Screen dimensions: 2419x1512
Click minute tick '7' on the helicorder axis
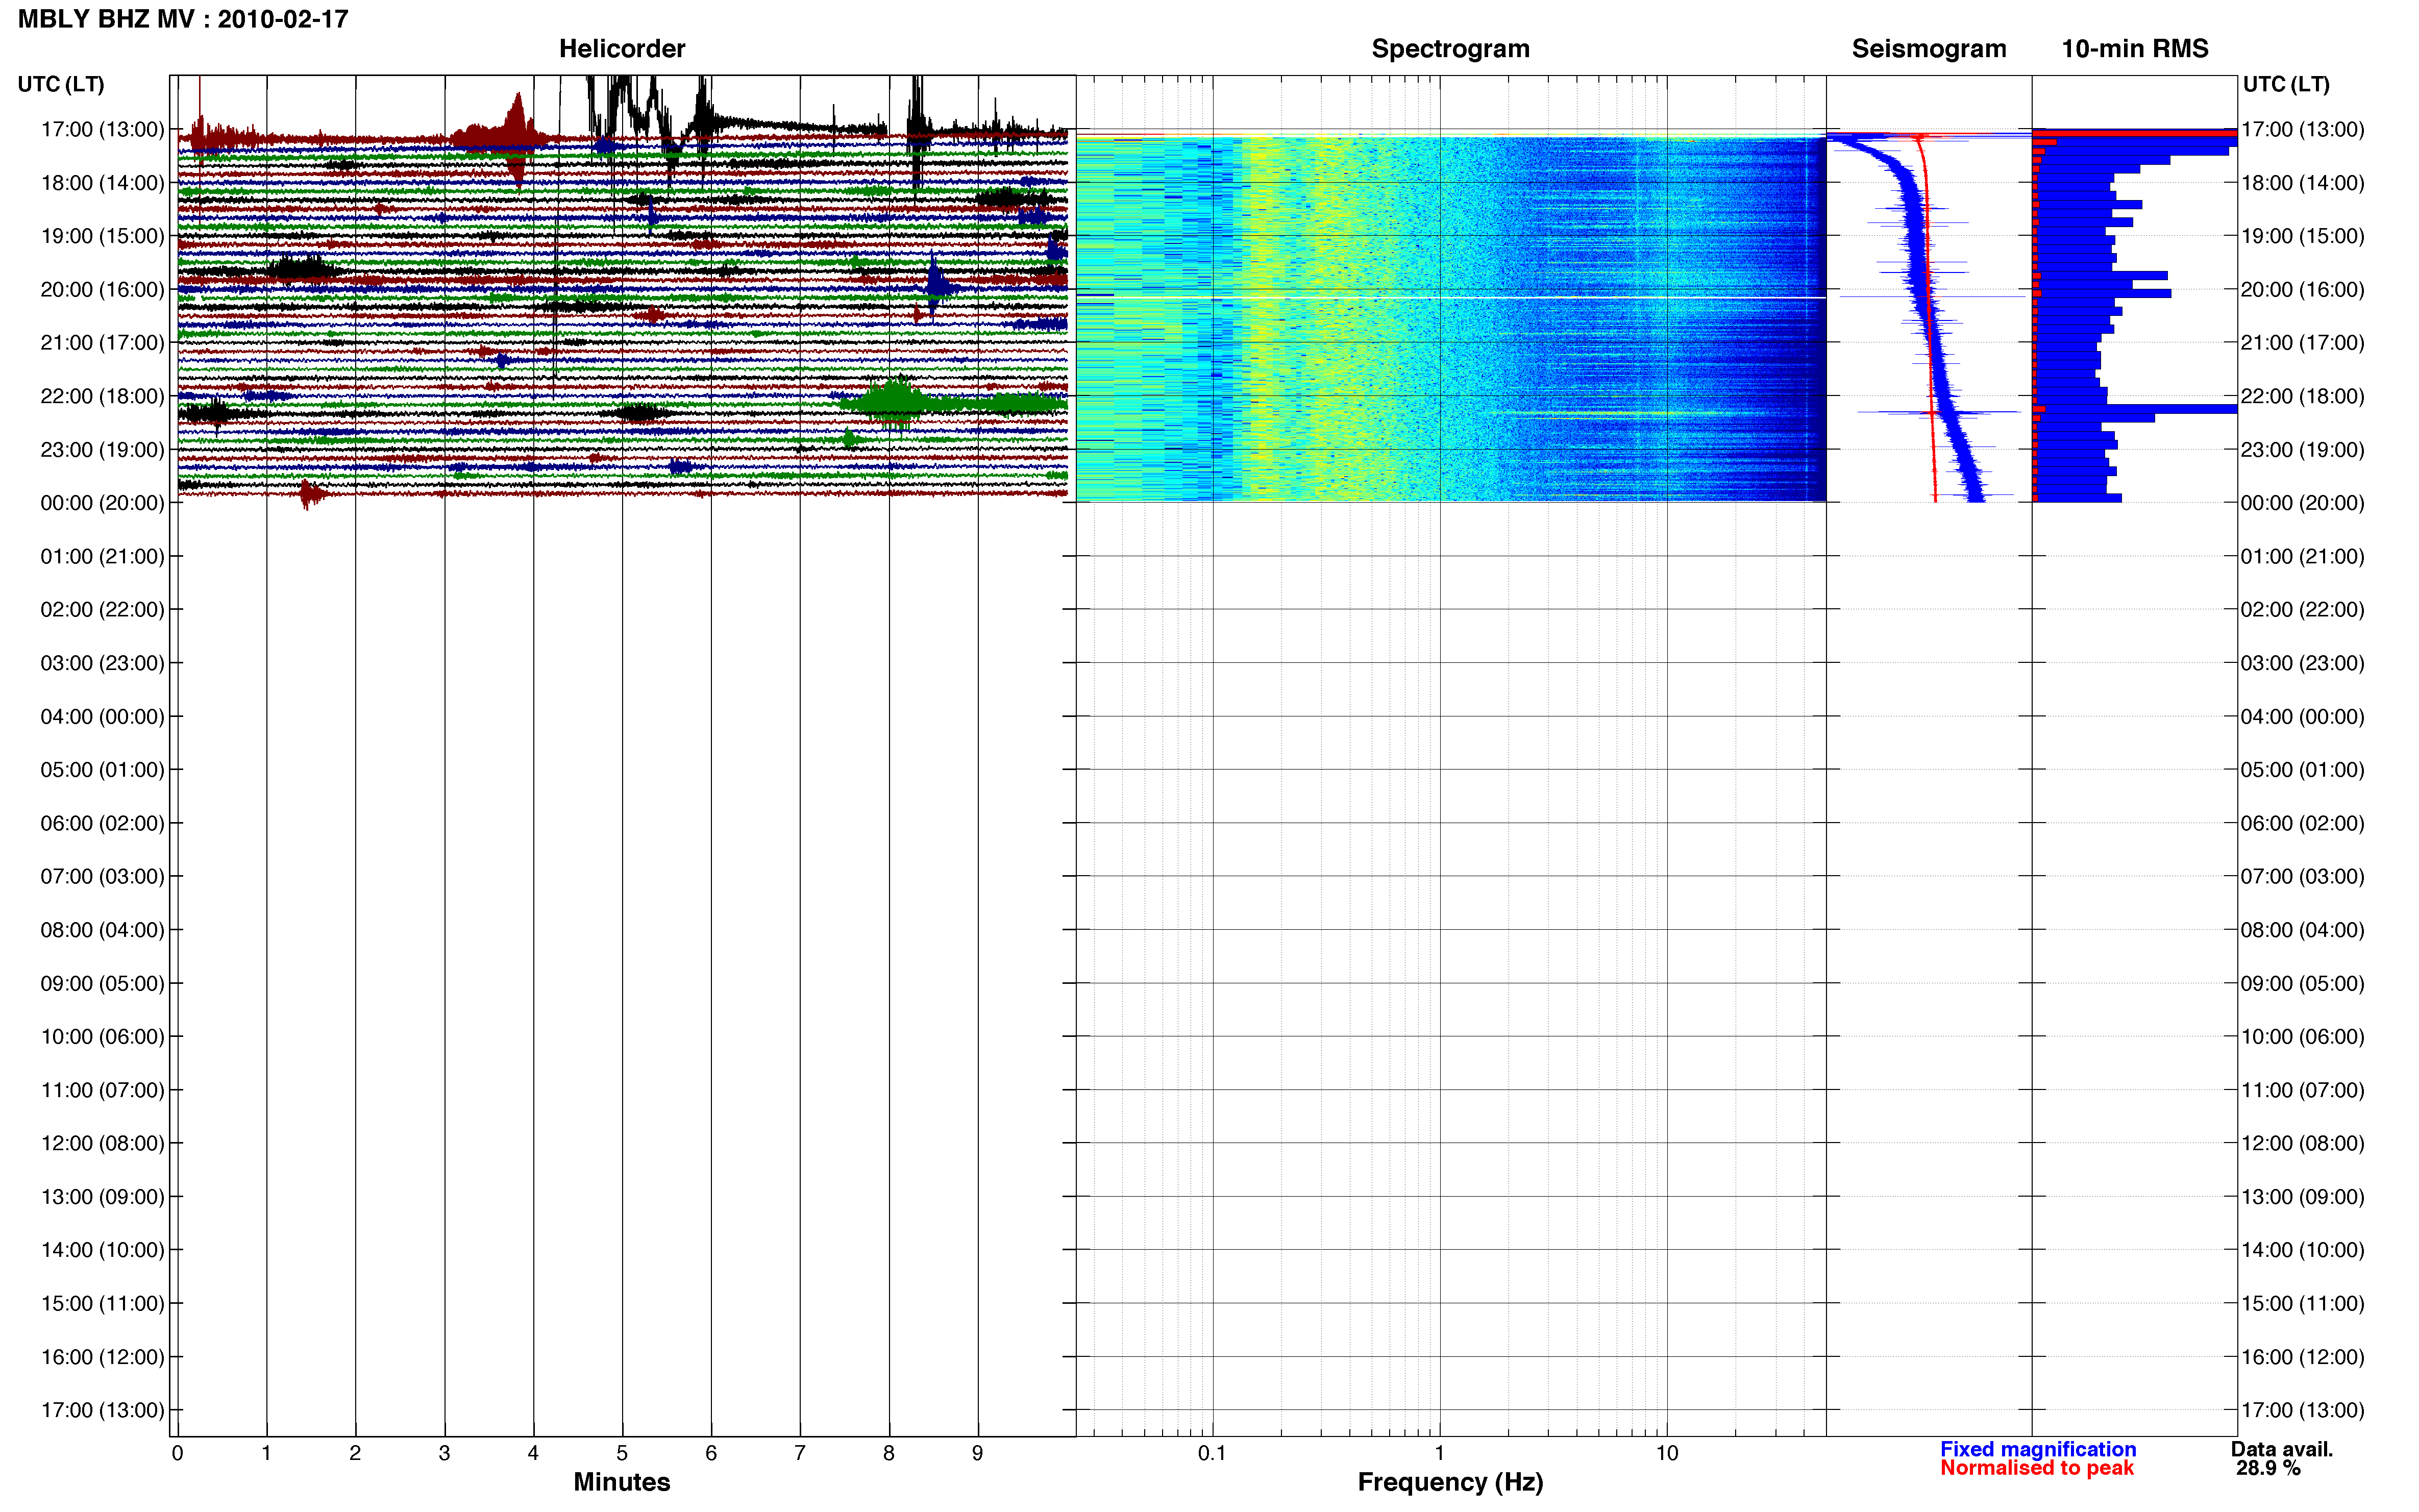(800, 1453)
